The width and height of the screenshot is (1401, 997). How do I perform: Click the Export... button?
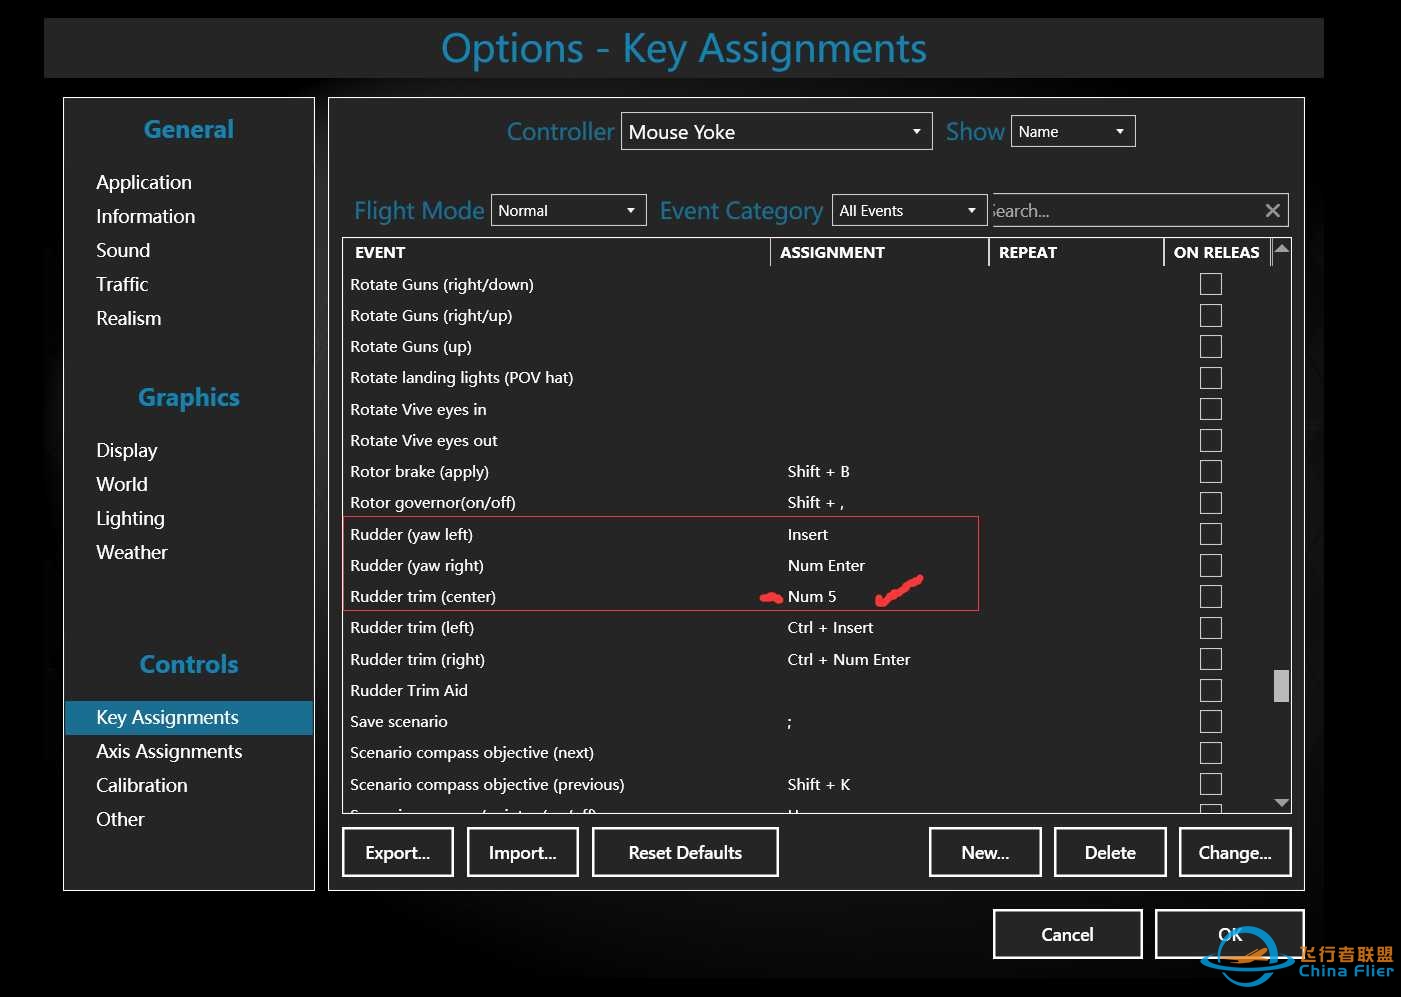tap(397, 853)
